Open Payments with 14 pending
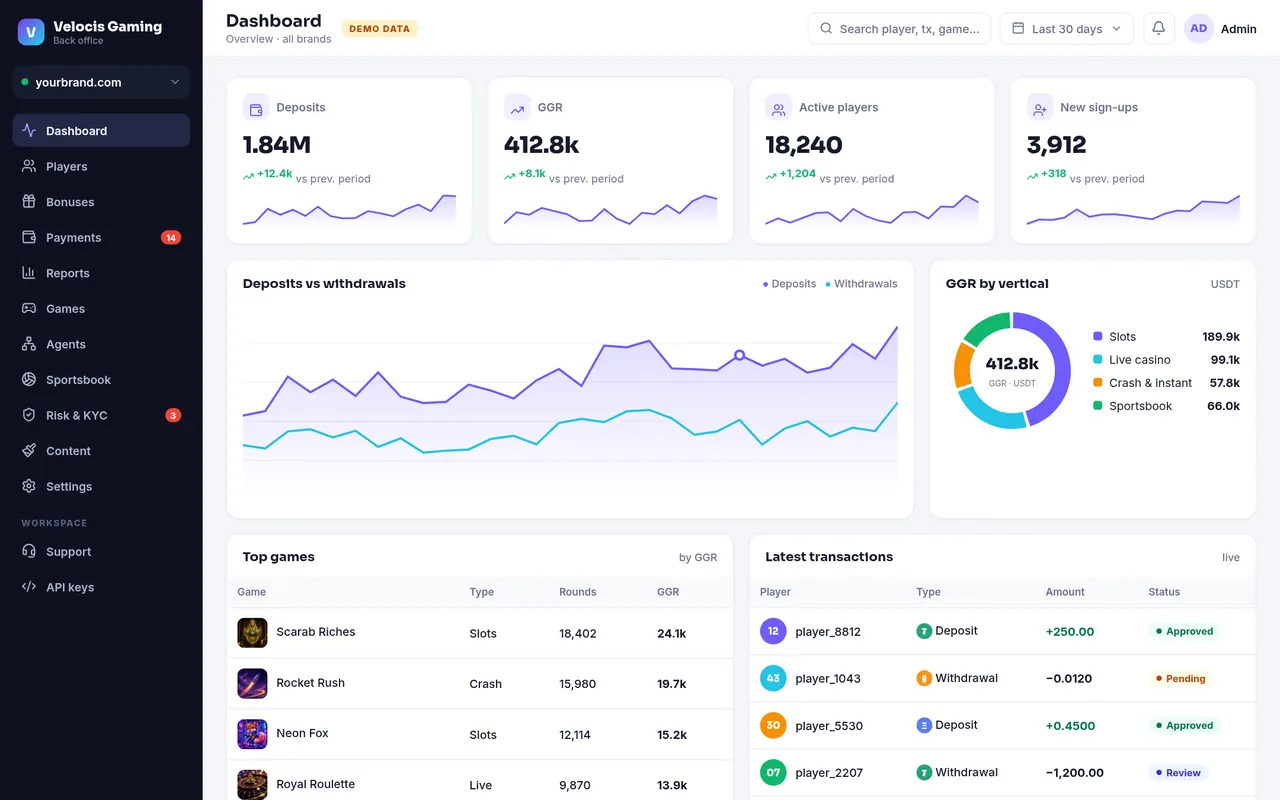The height and width of the screenshot is (800, 1280). tap(101, 237)
